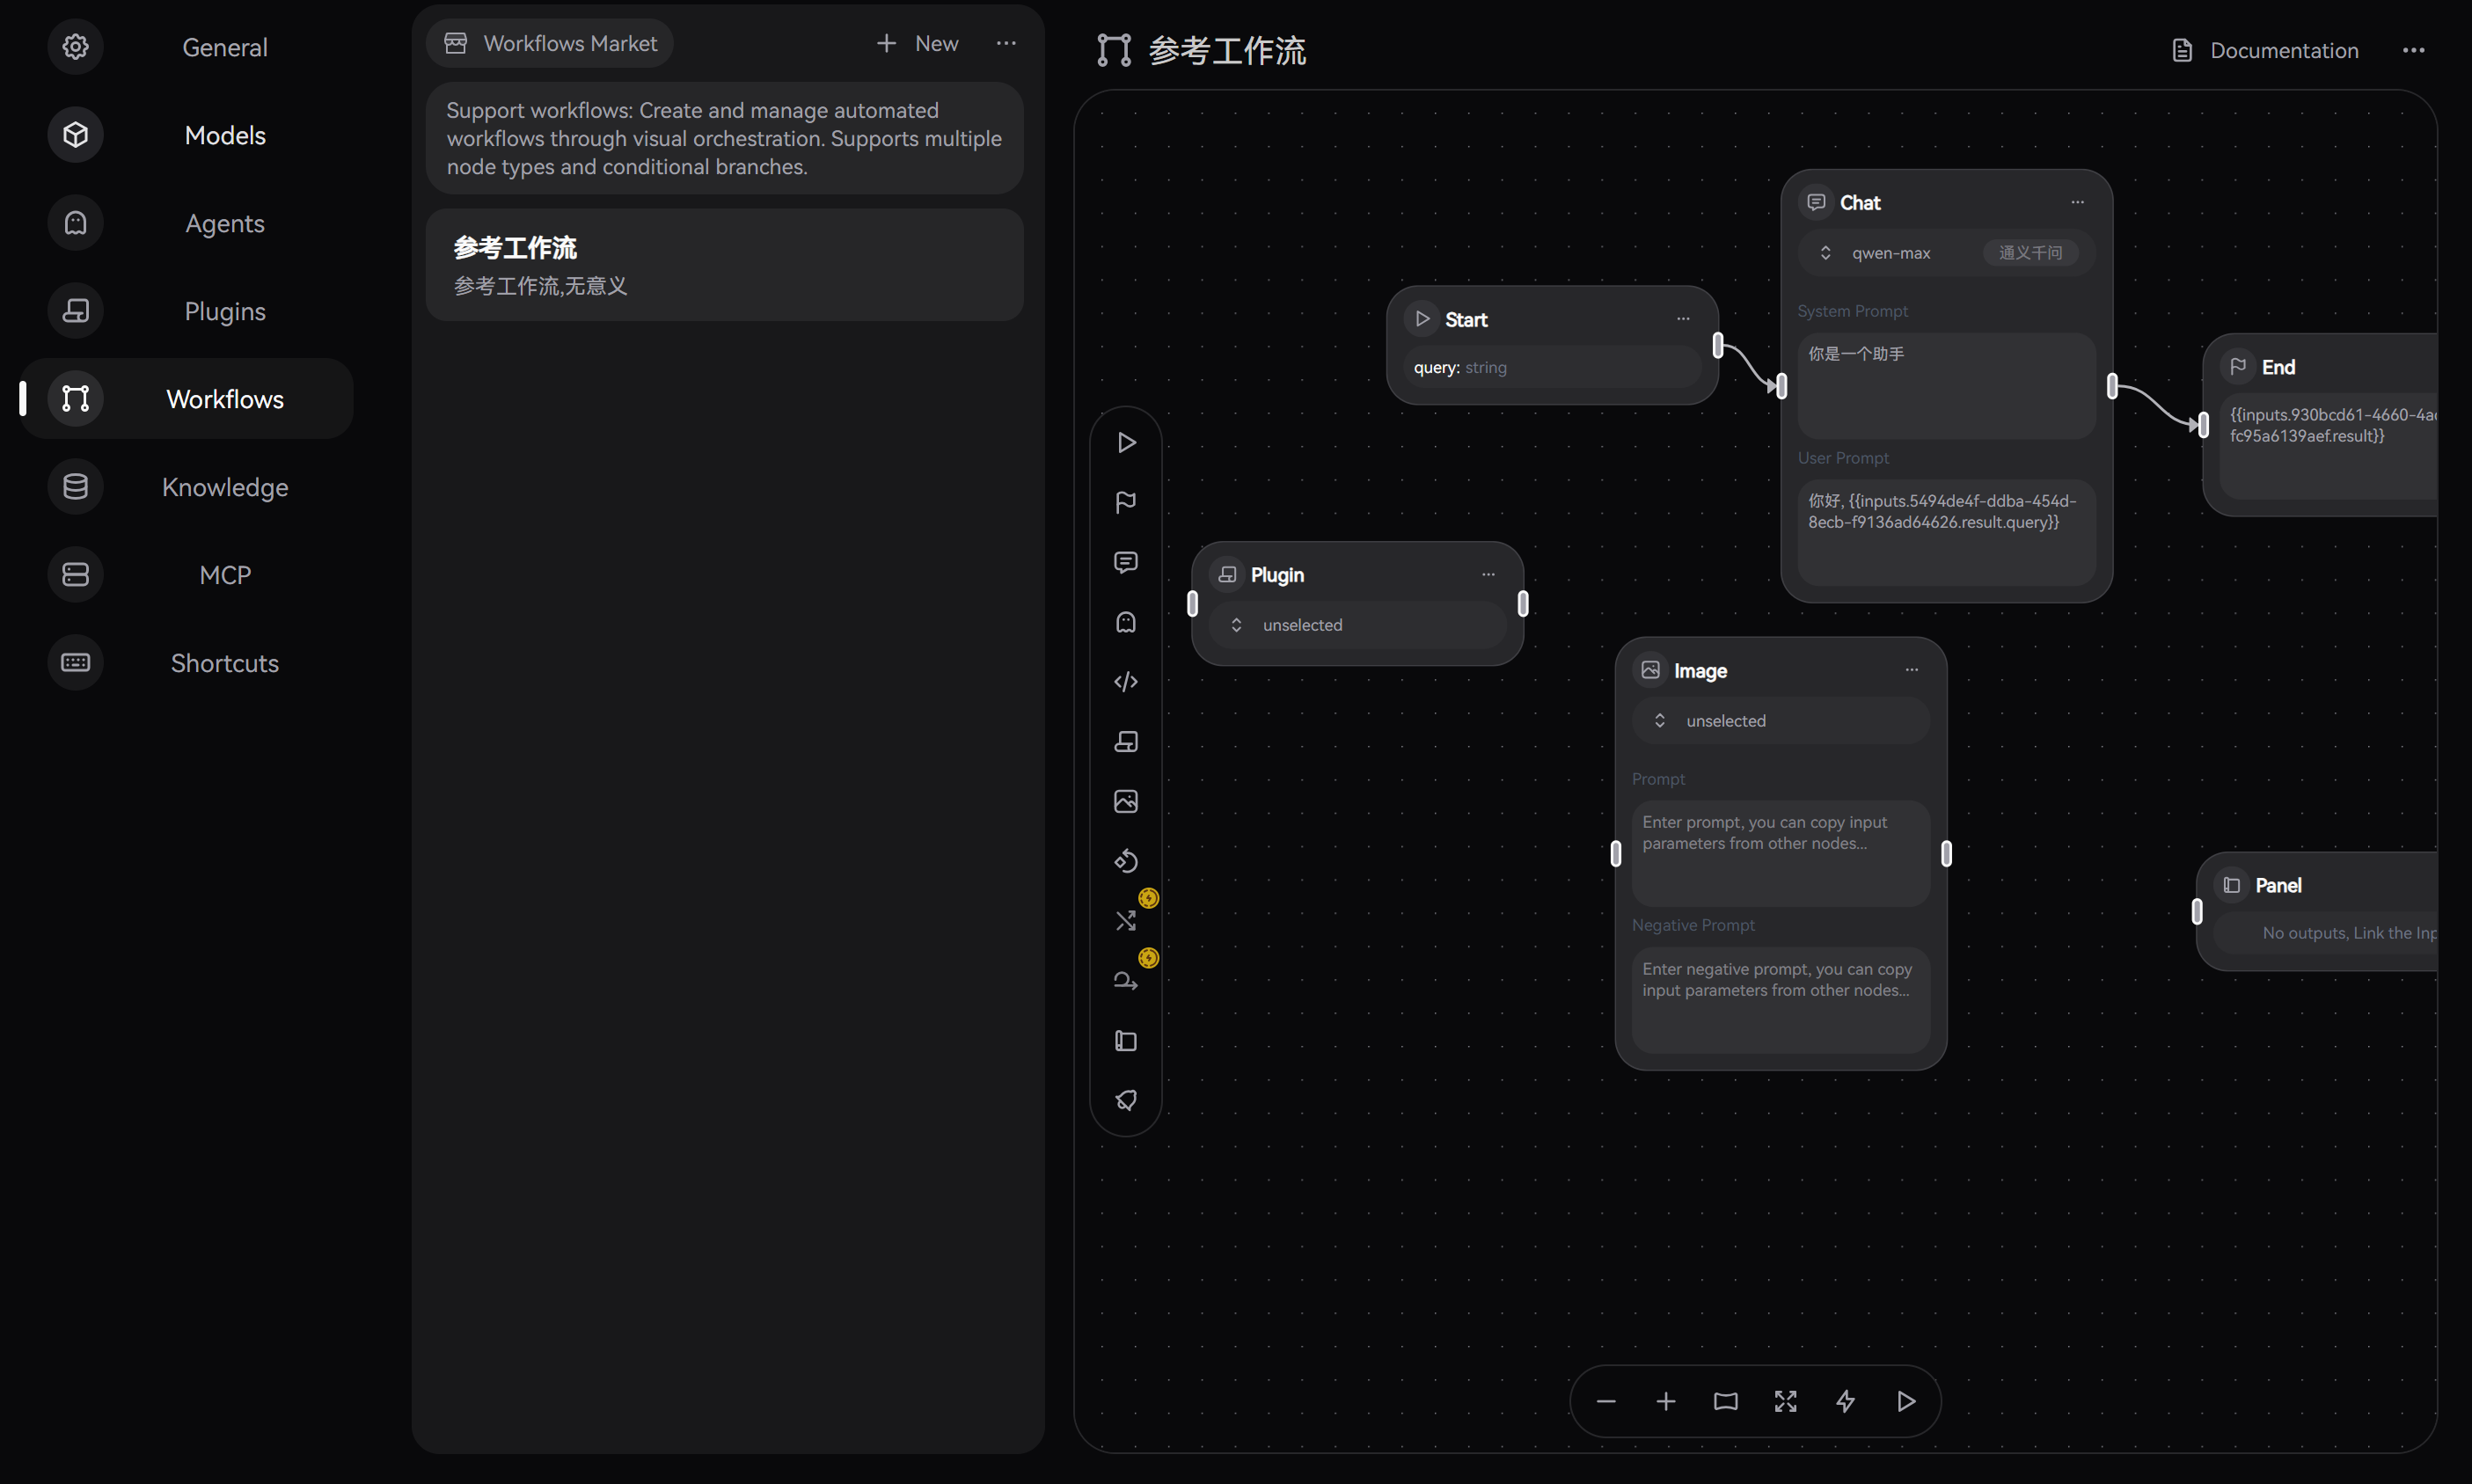Click the lightning bolt icon in canvas controls
Screen dimensions: 2472x1484
1846,1401
